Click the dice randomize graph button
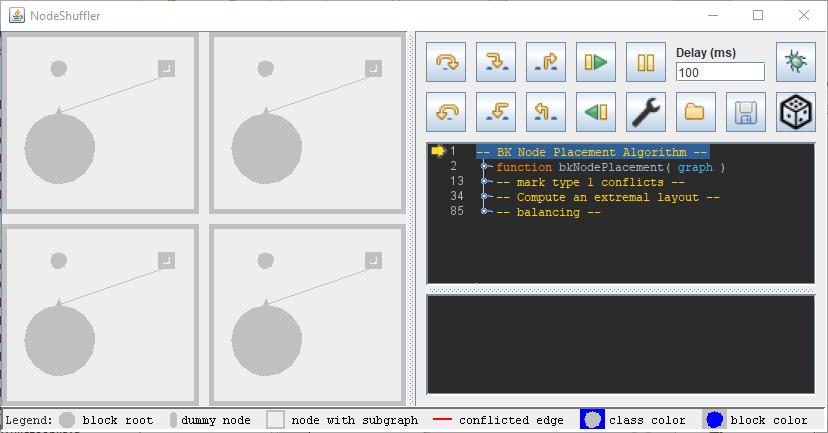Screen dimensions: 828x433 796,112
